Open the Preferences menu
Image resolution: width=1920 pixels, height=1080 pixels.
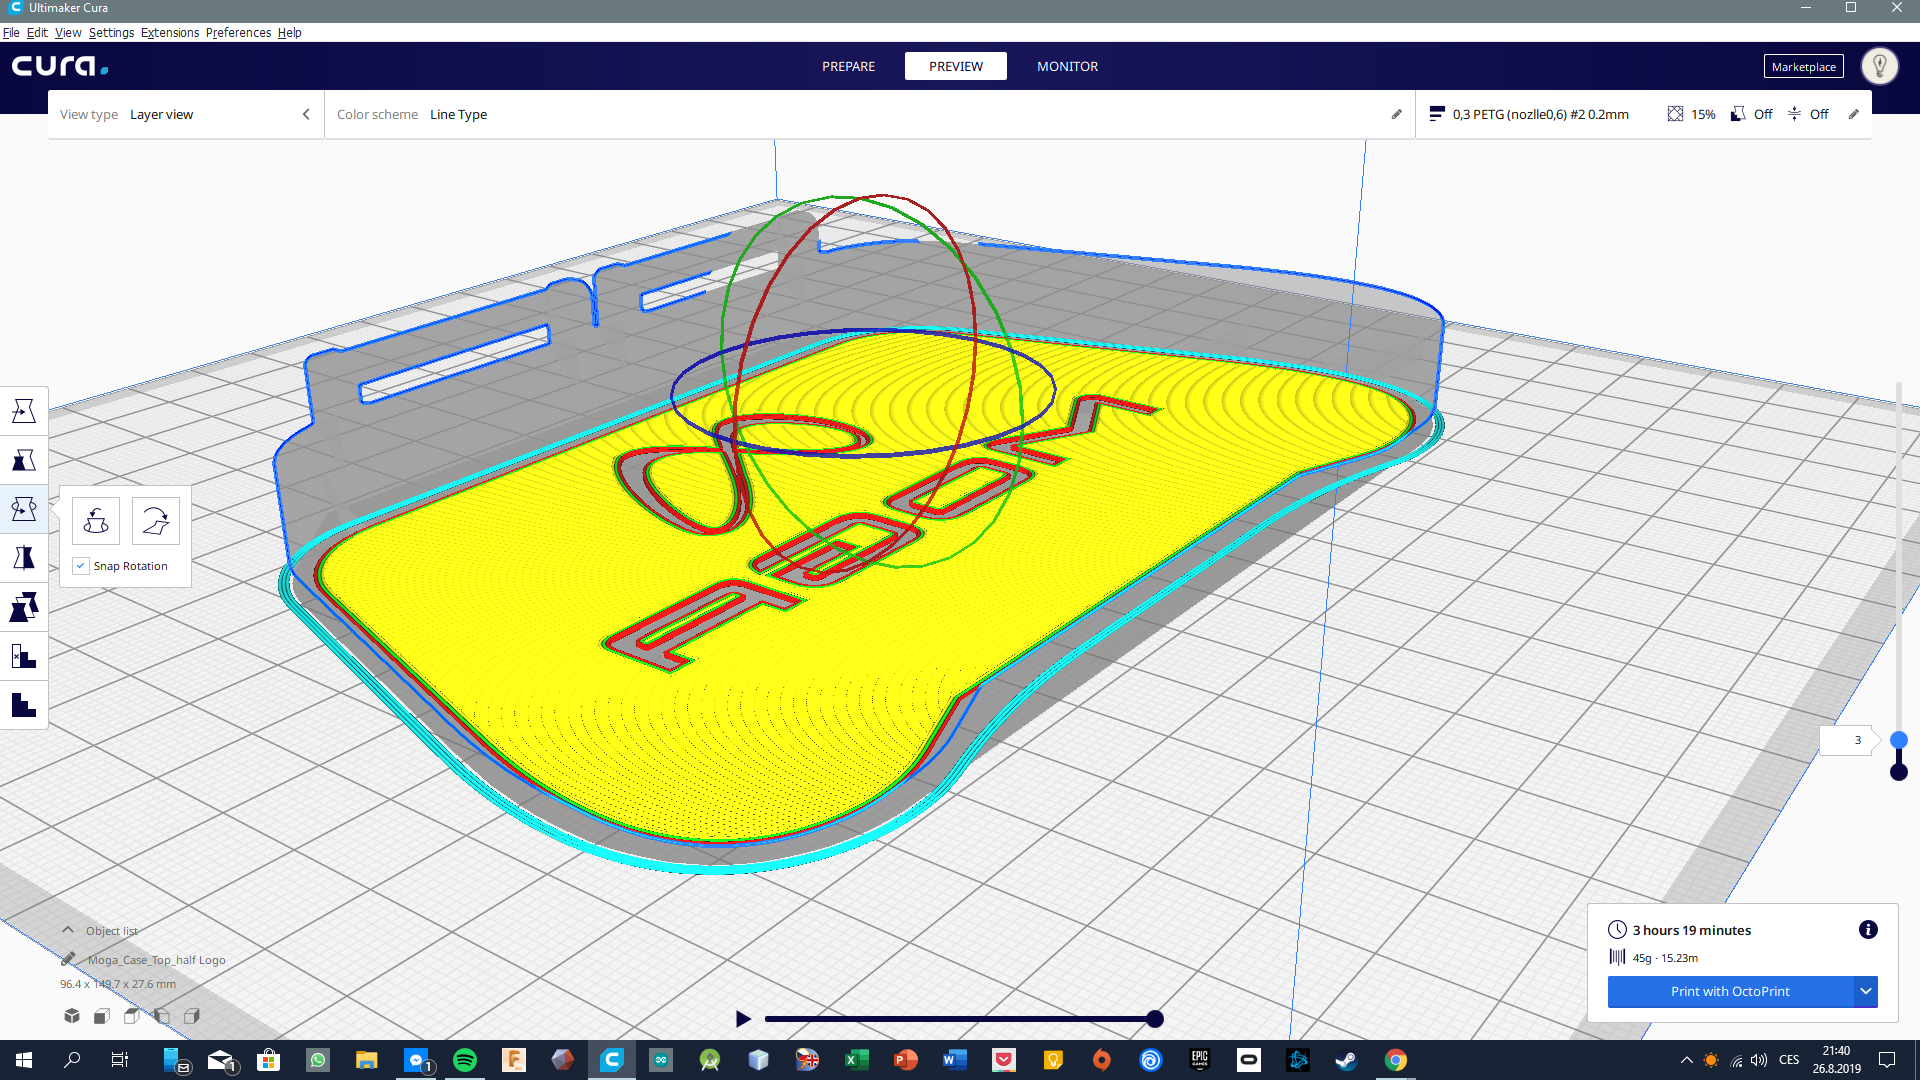pos(238,32)
